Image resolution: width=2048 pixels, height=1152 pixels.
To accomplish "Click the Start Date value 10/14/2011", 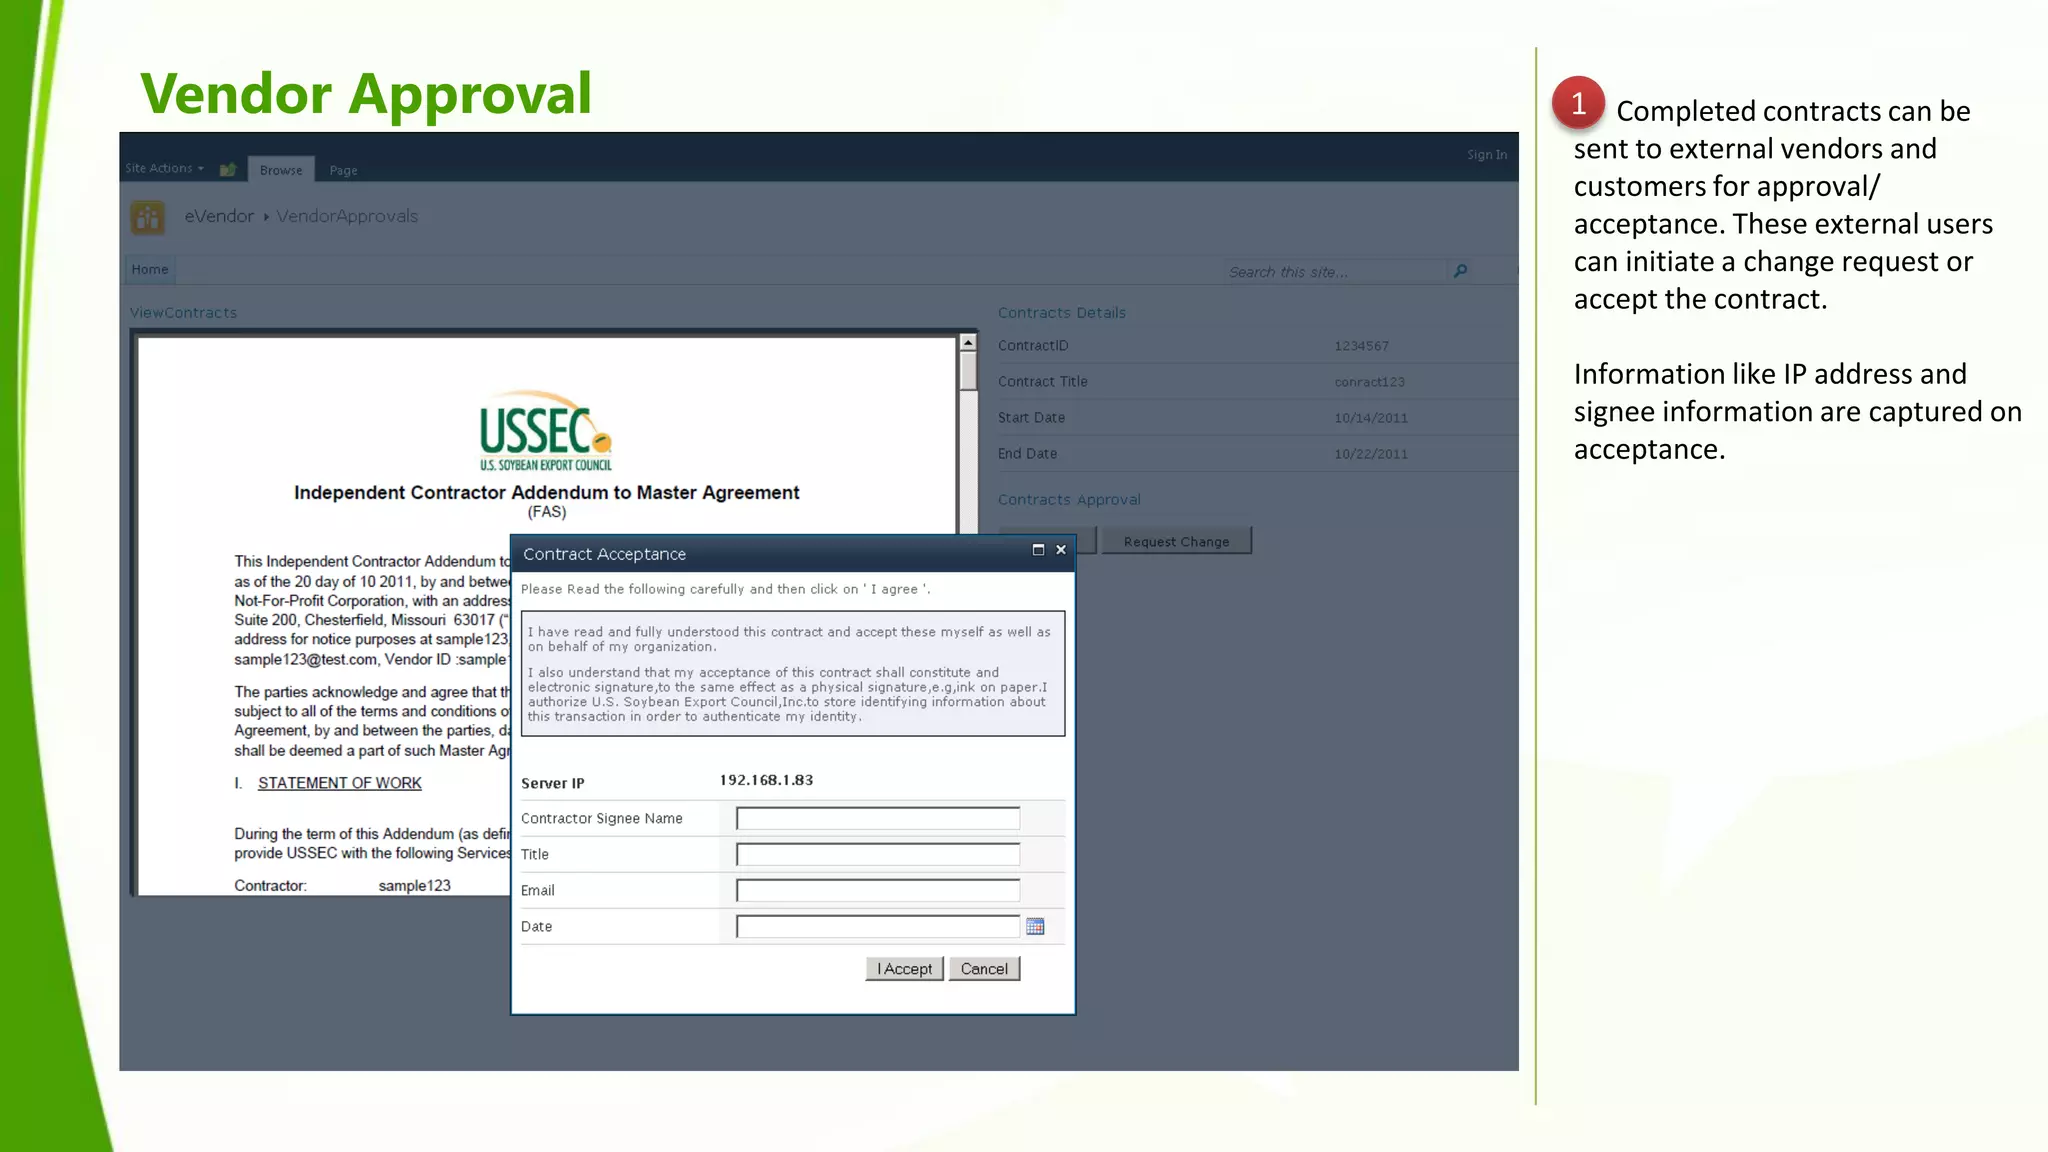I will coord(1371,418).
